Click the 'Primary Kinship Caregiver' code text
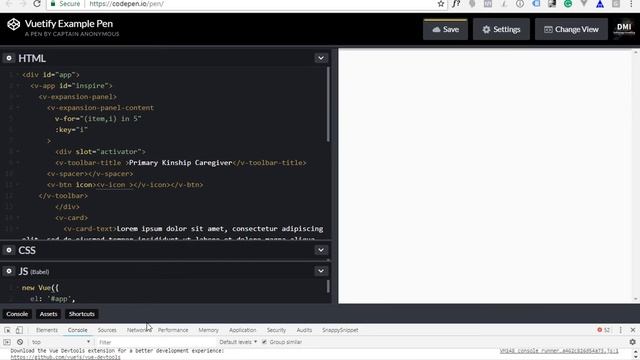 (x=180, y=162)
